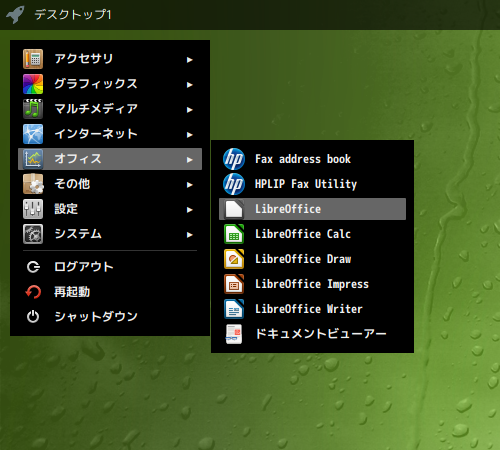The width and height of the screenshot is (500, 450).
Task: Open the ドキュメントビューアー document viewer icon
Action: (234, 334)
